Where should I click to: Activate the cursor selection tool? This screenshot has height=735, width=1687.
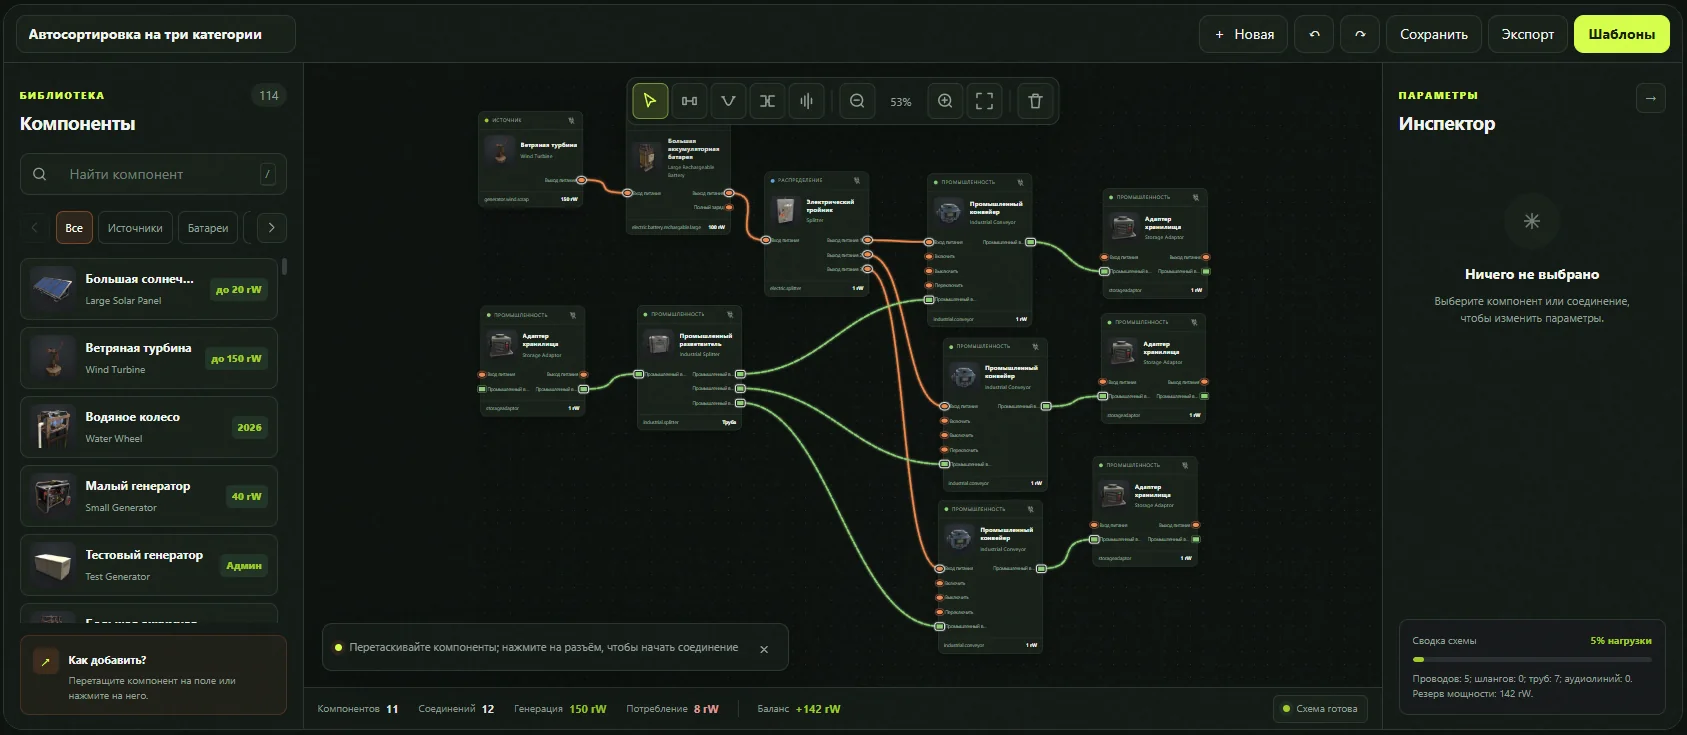pos(650,101)
